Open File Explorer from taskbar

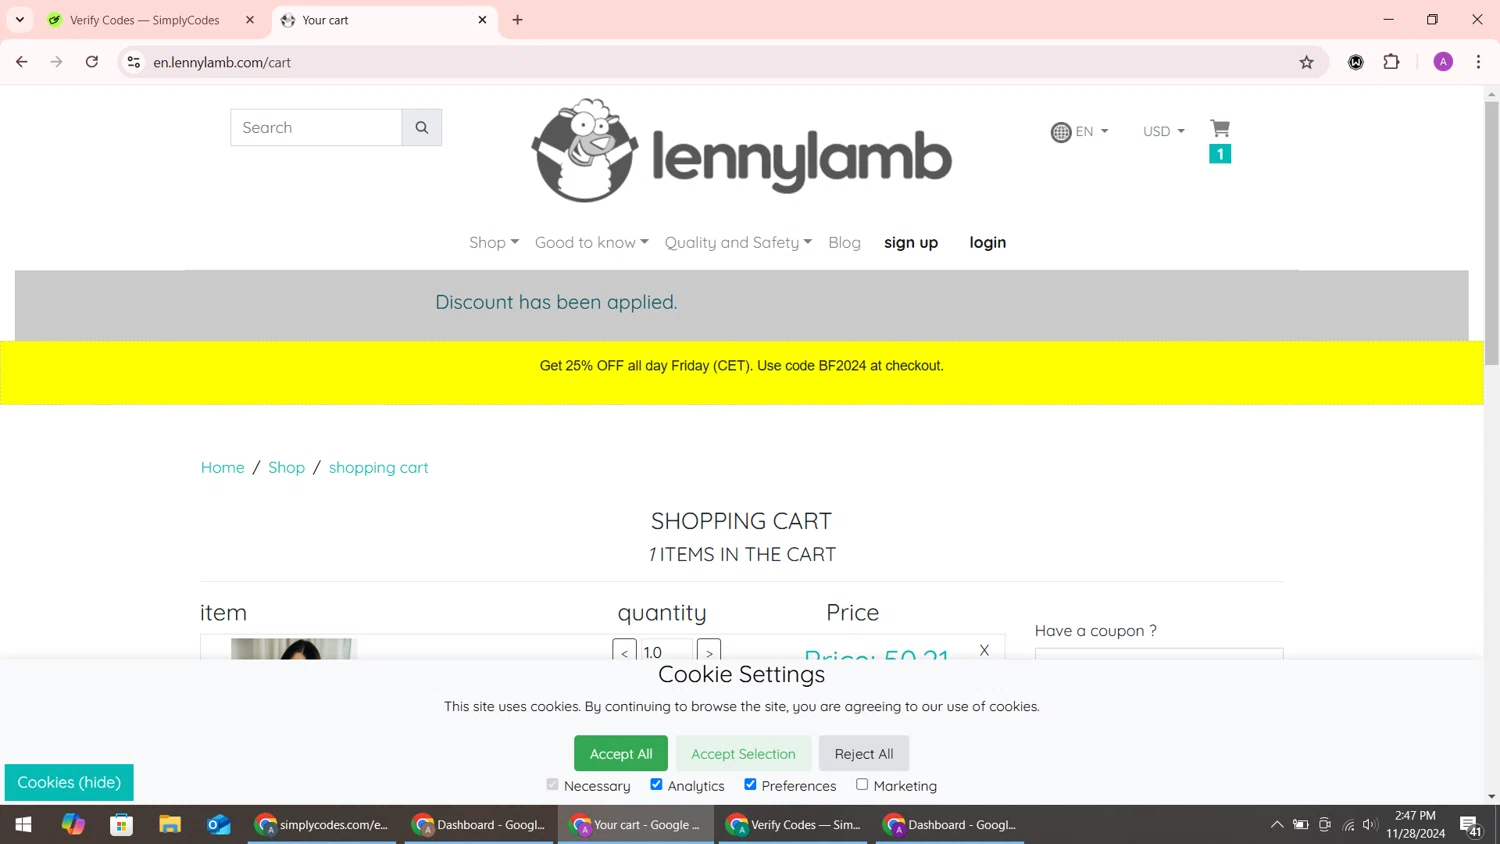(x=170, y=825)
